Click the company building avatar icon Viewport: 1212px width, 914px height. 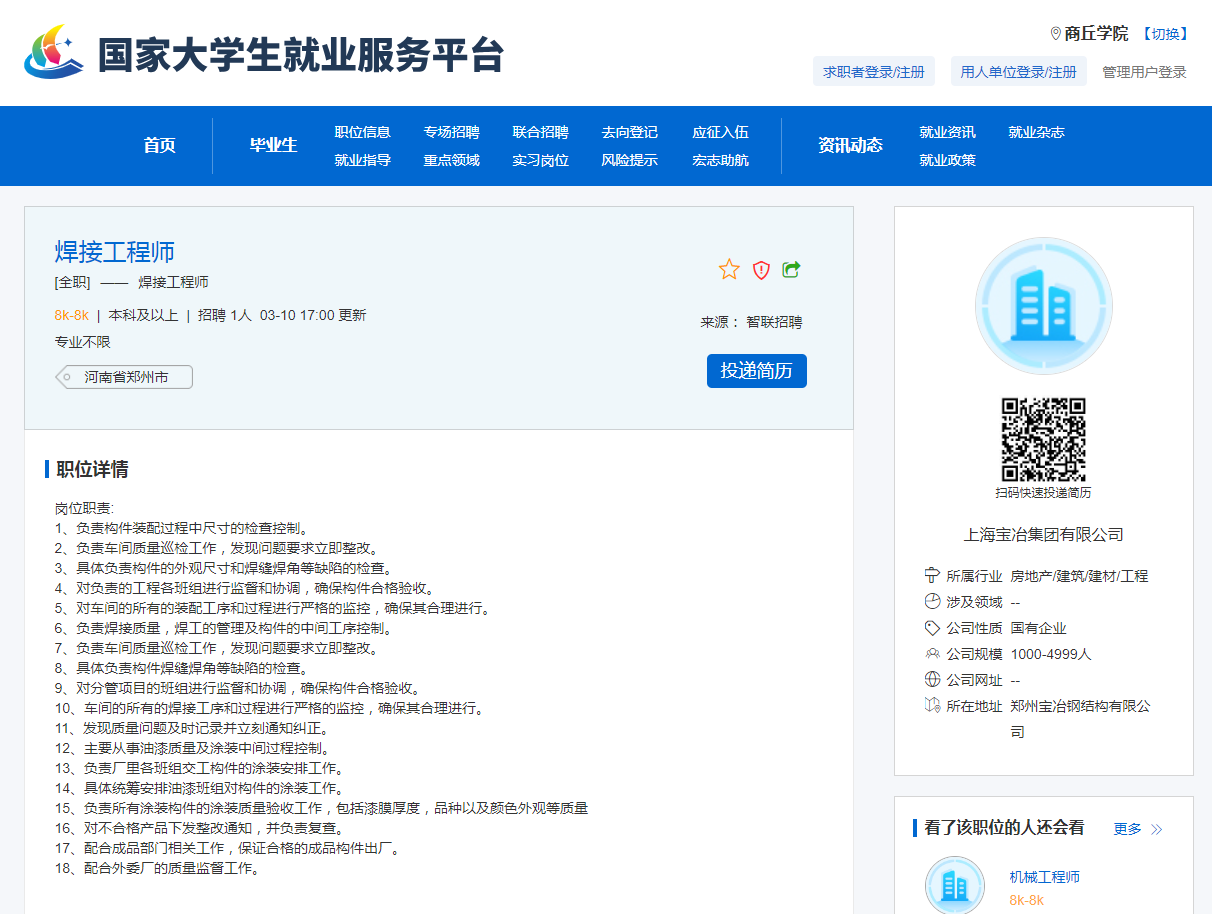click(1043, 305)
